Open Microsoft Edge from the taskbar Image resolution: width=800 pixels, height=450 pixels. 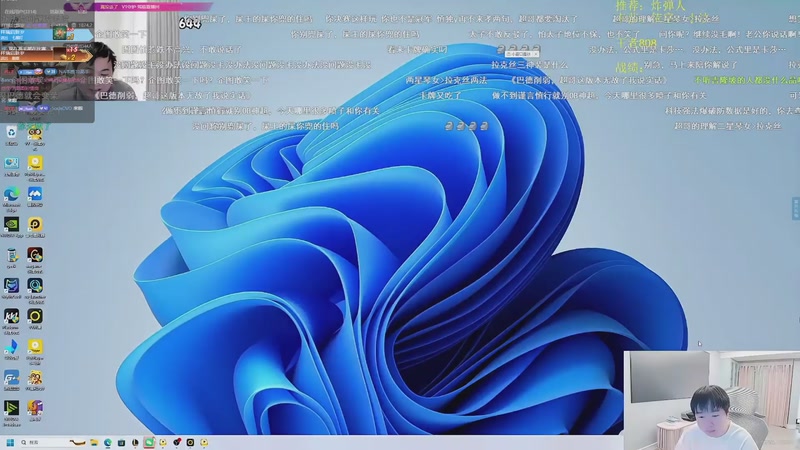click(x=108, y=442)
